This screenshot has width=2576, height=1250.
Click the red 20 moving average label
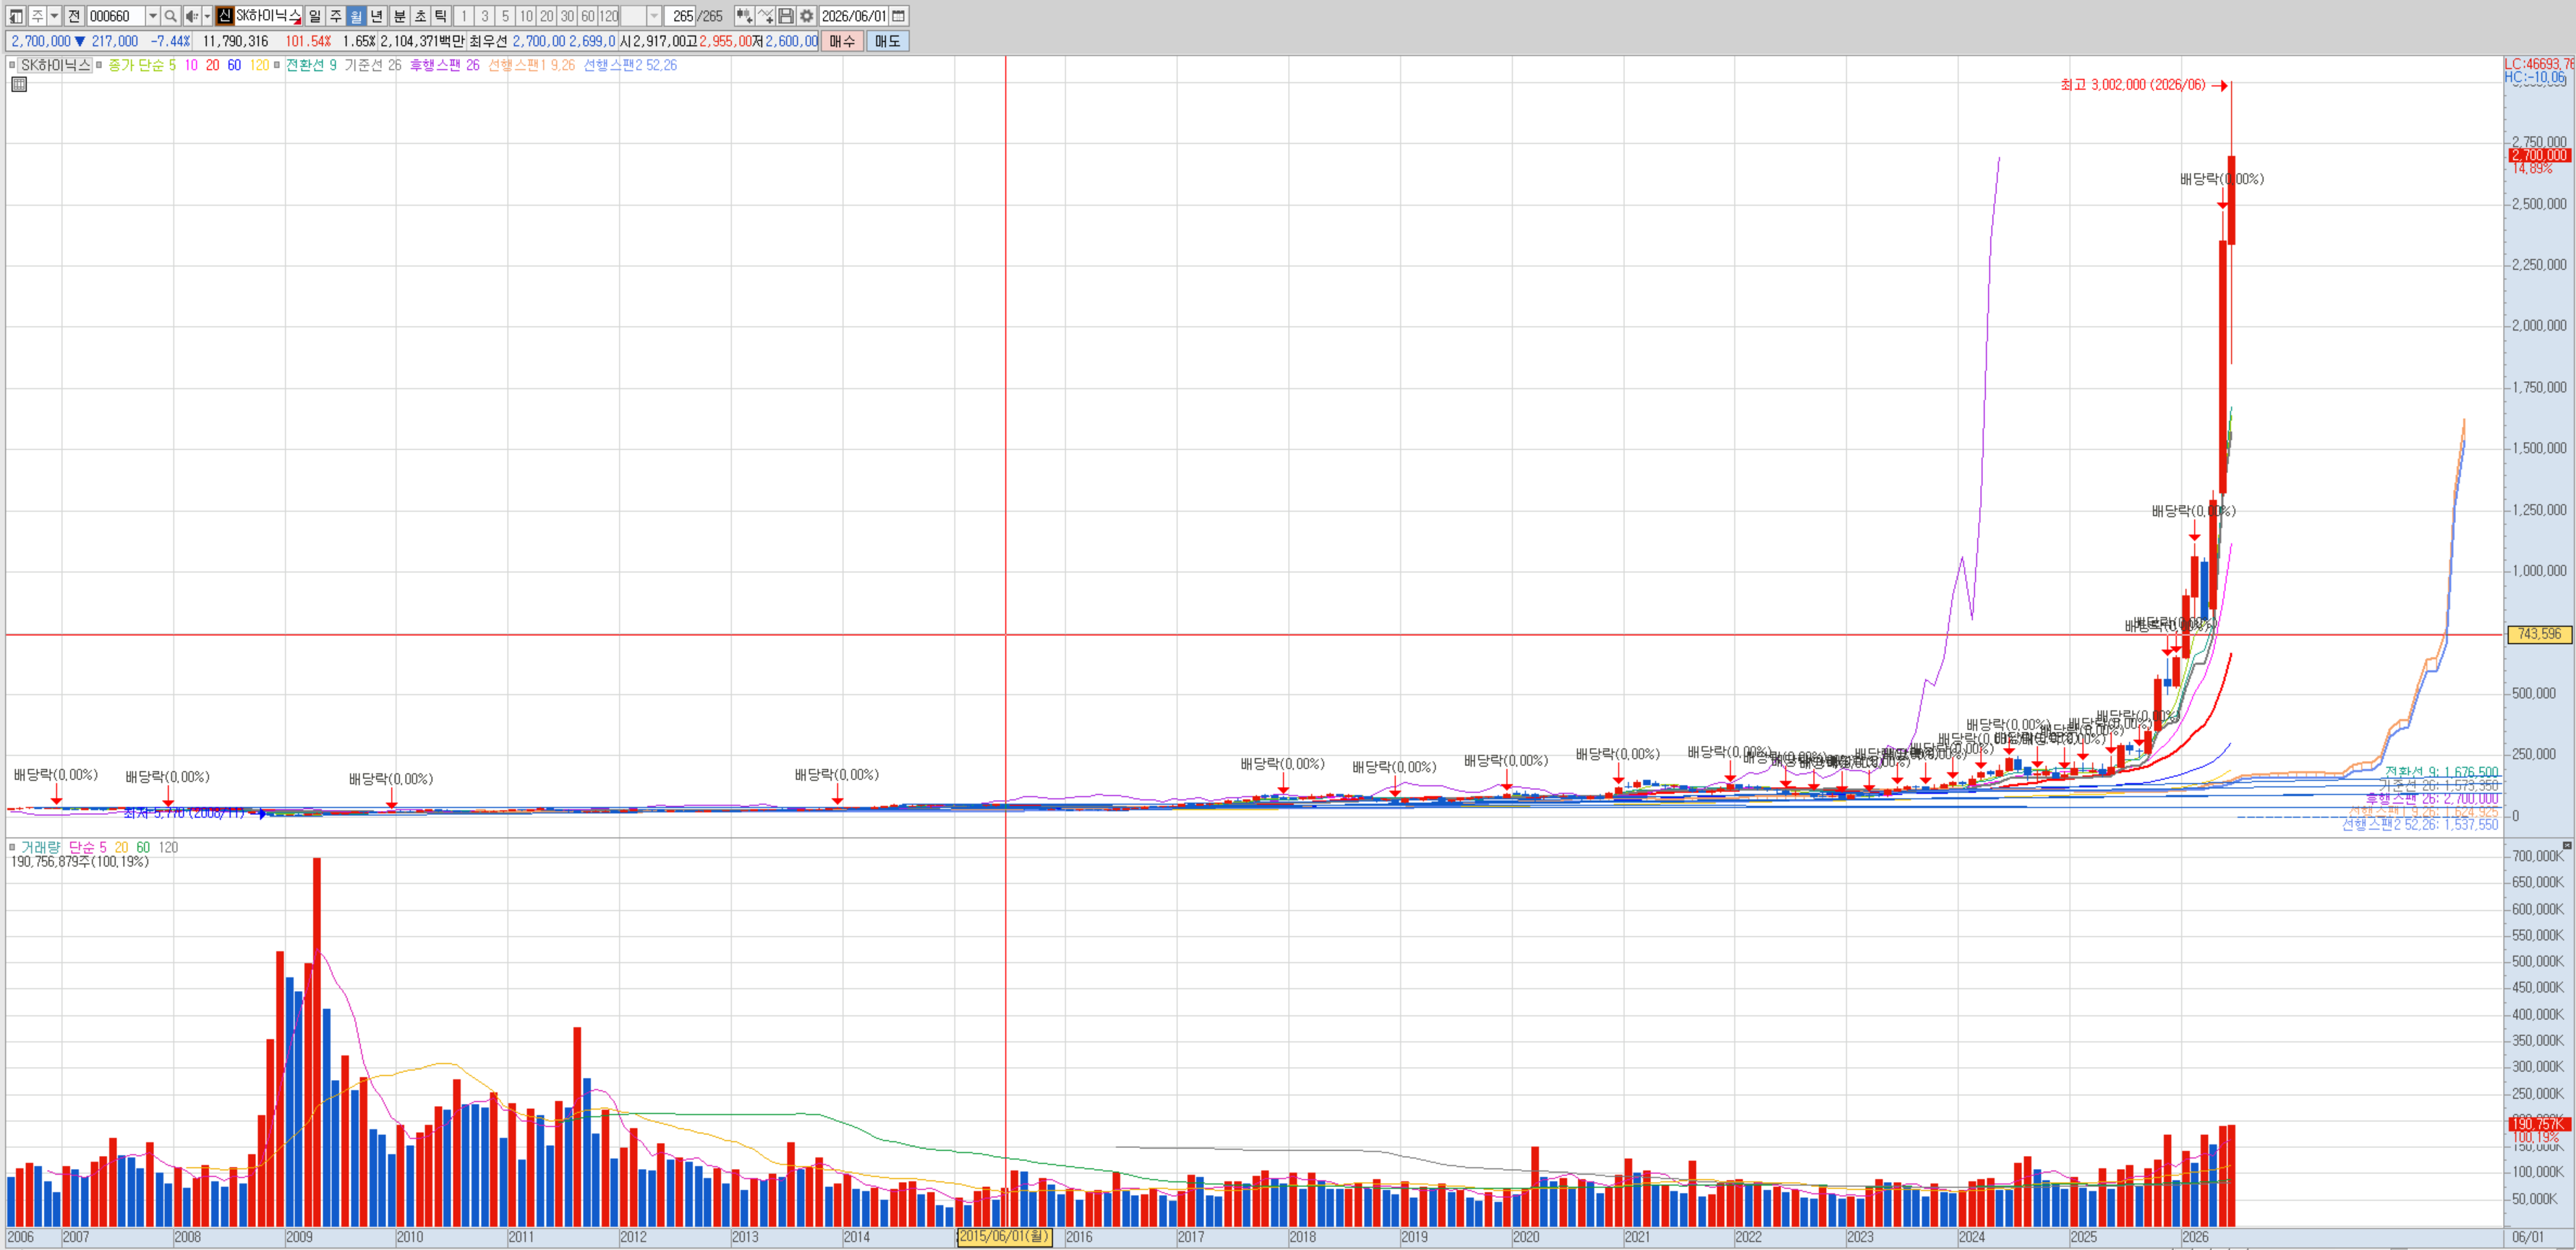pos(212,65)
